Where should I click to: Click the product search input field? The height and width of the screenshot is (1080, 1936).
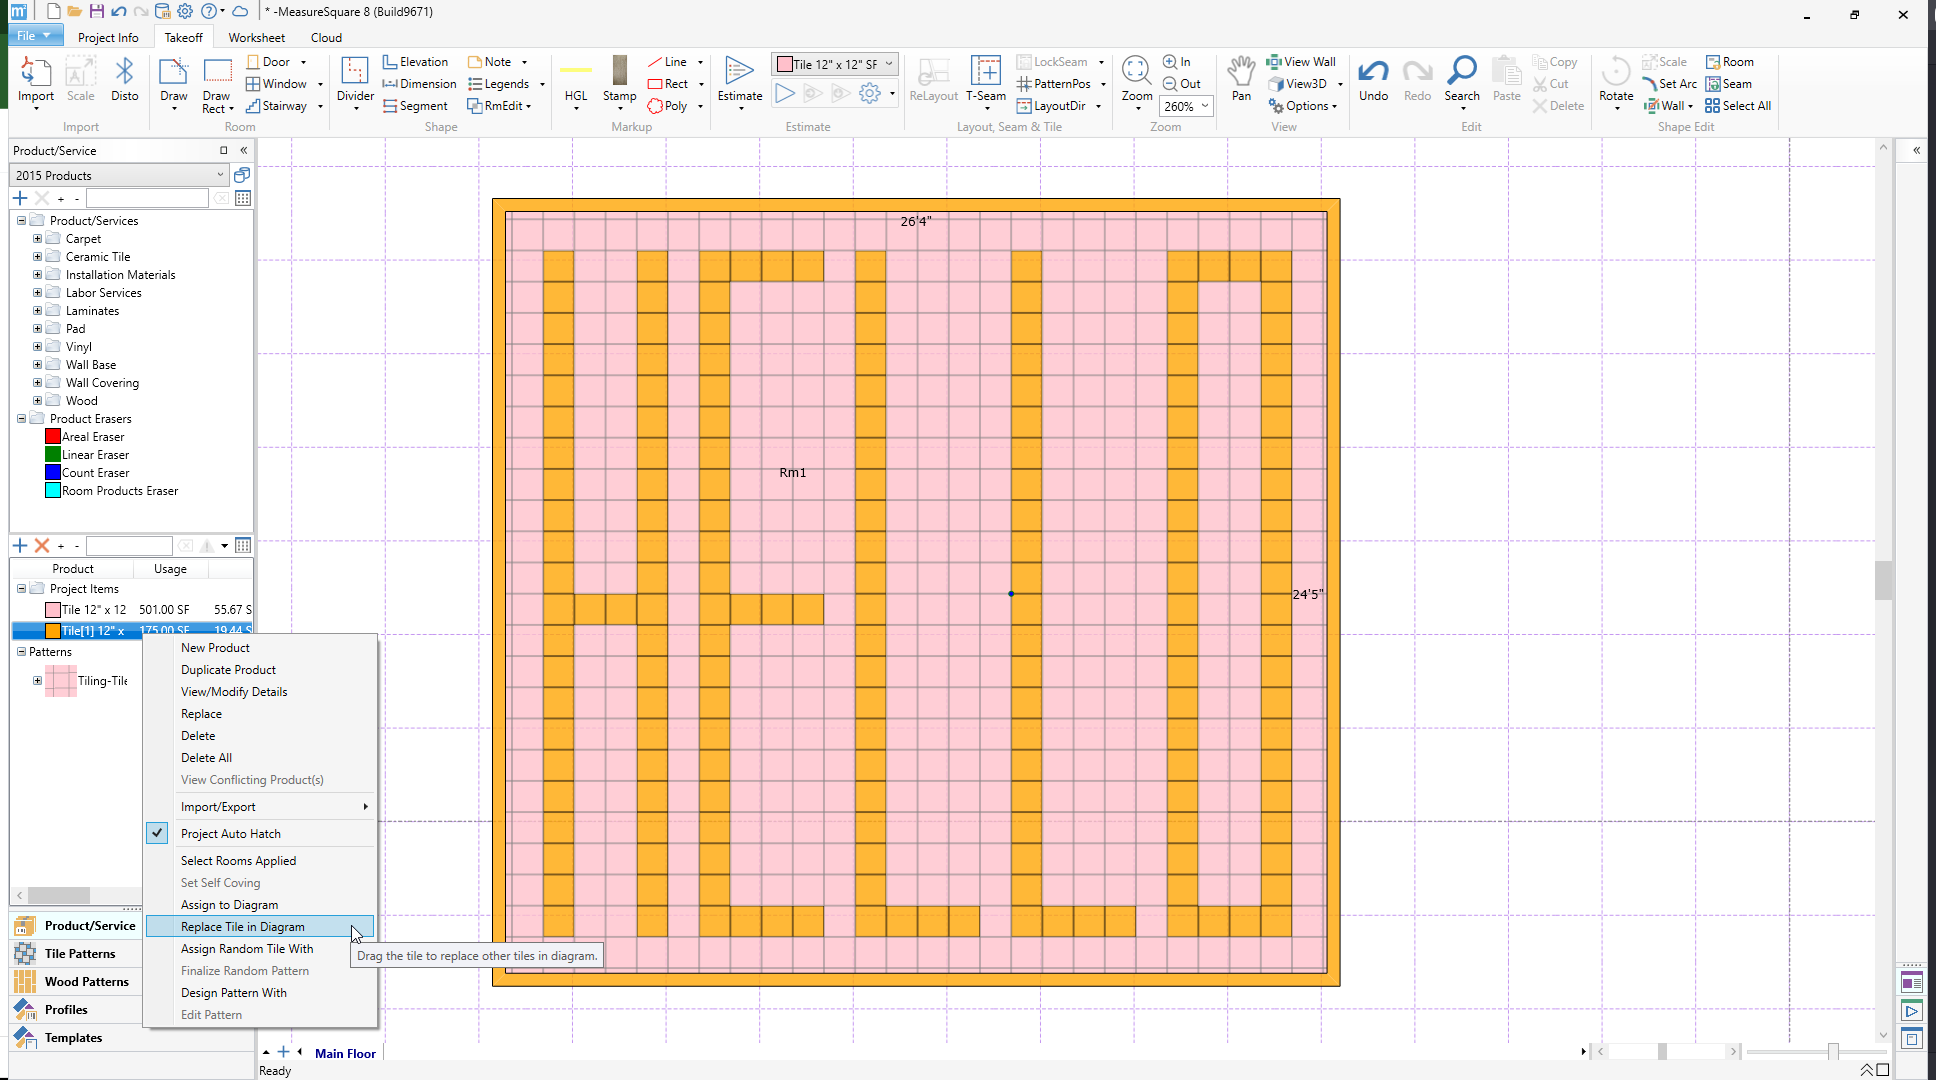pos(147,198)
